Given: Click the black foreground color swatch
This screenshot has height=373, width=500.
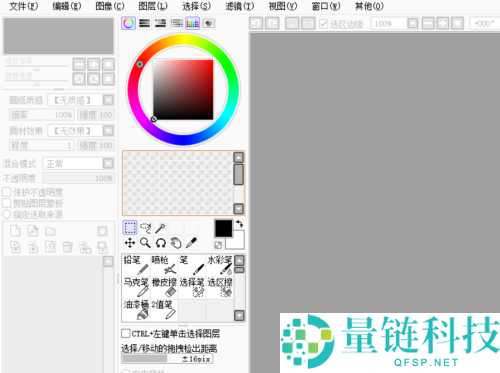Looking at the screenshot, I should [x=223, y=228].
